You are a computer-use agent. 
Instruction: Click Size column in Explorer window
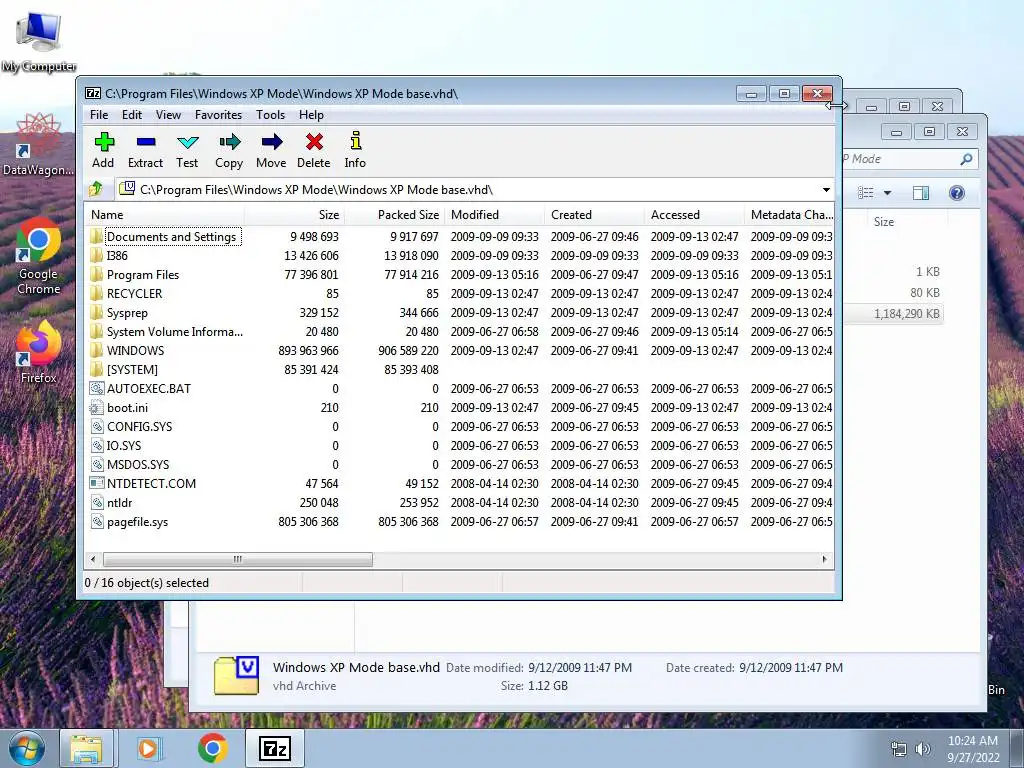(x=884, y=222)
